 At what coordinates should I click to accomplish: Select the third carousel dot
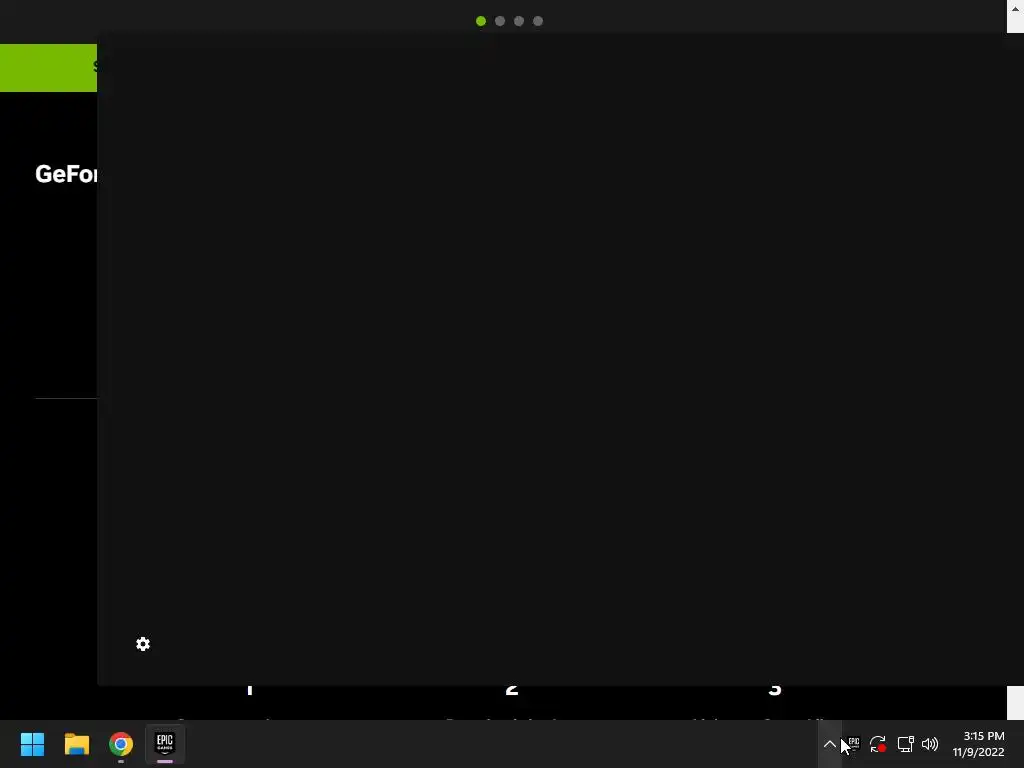519,21
